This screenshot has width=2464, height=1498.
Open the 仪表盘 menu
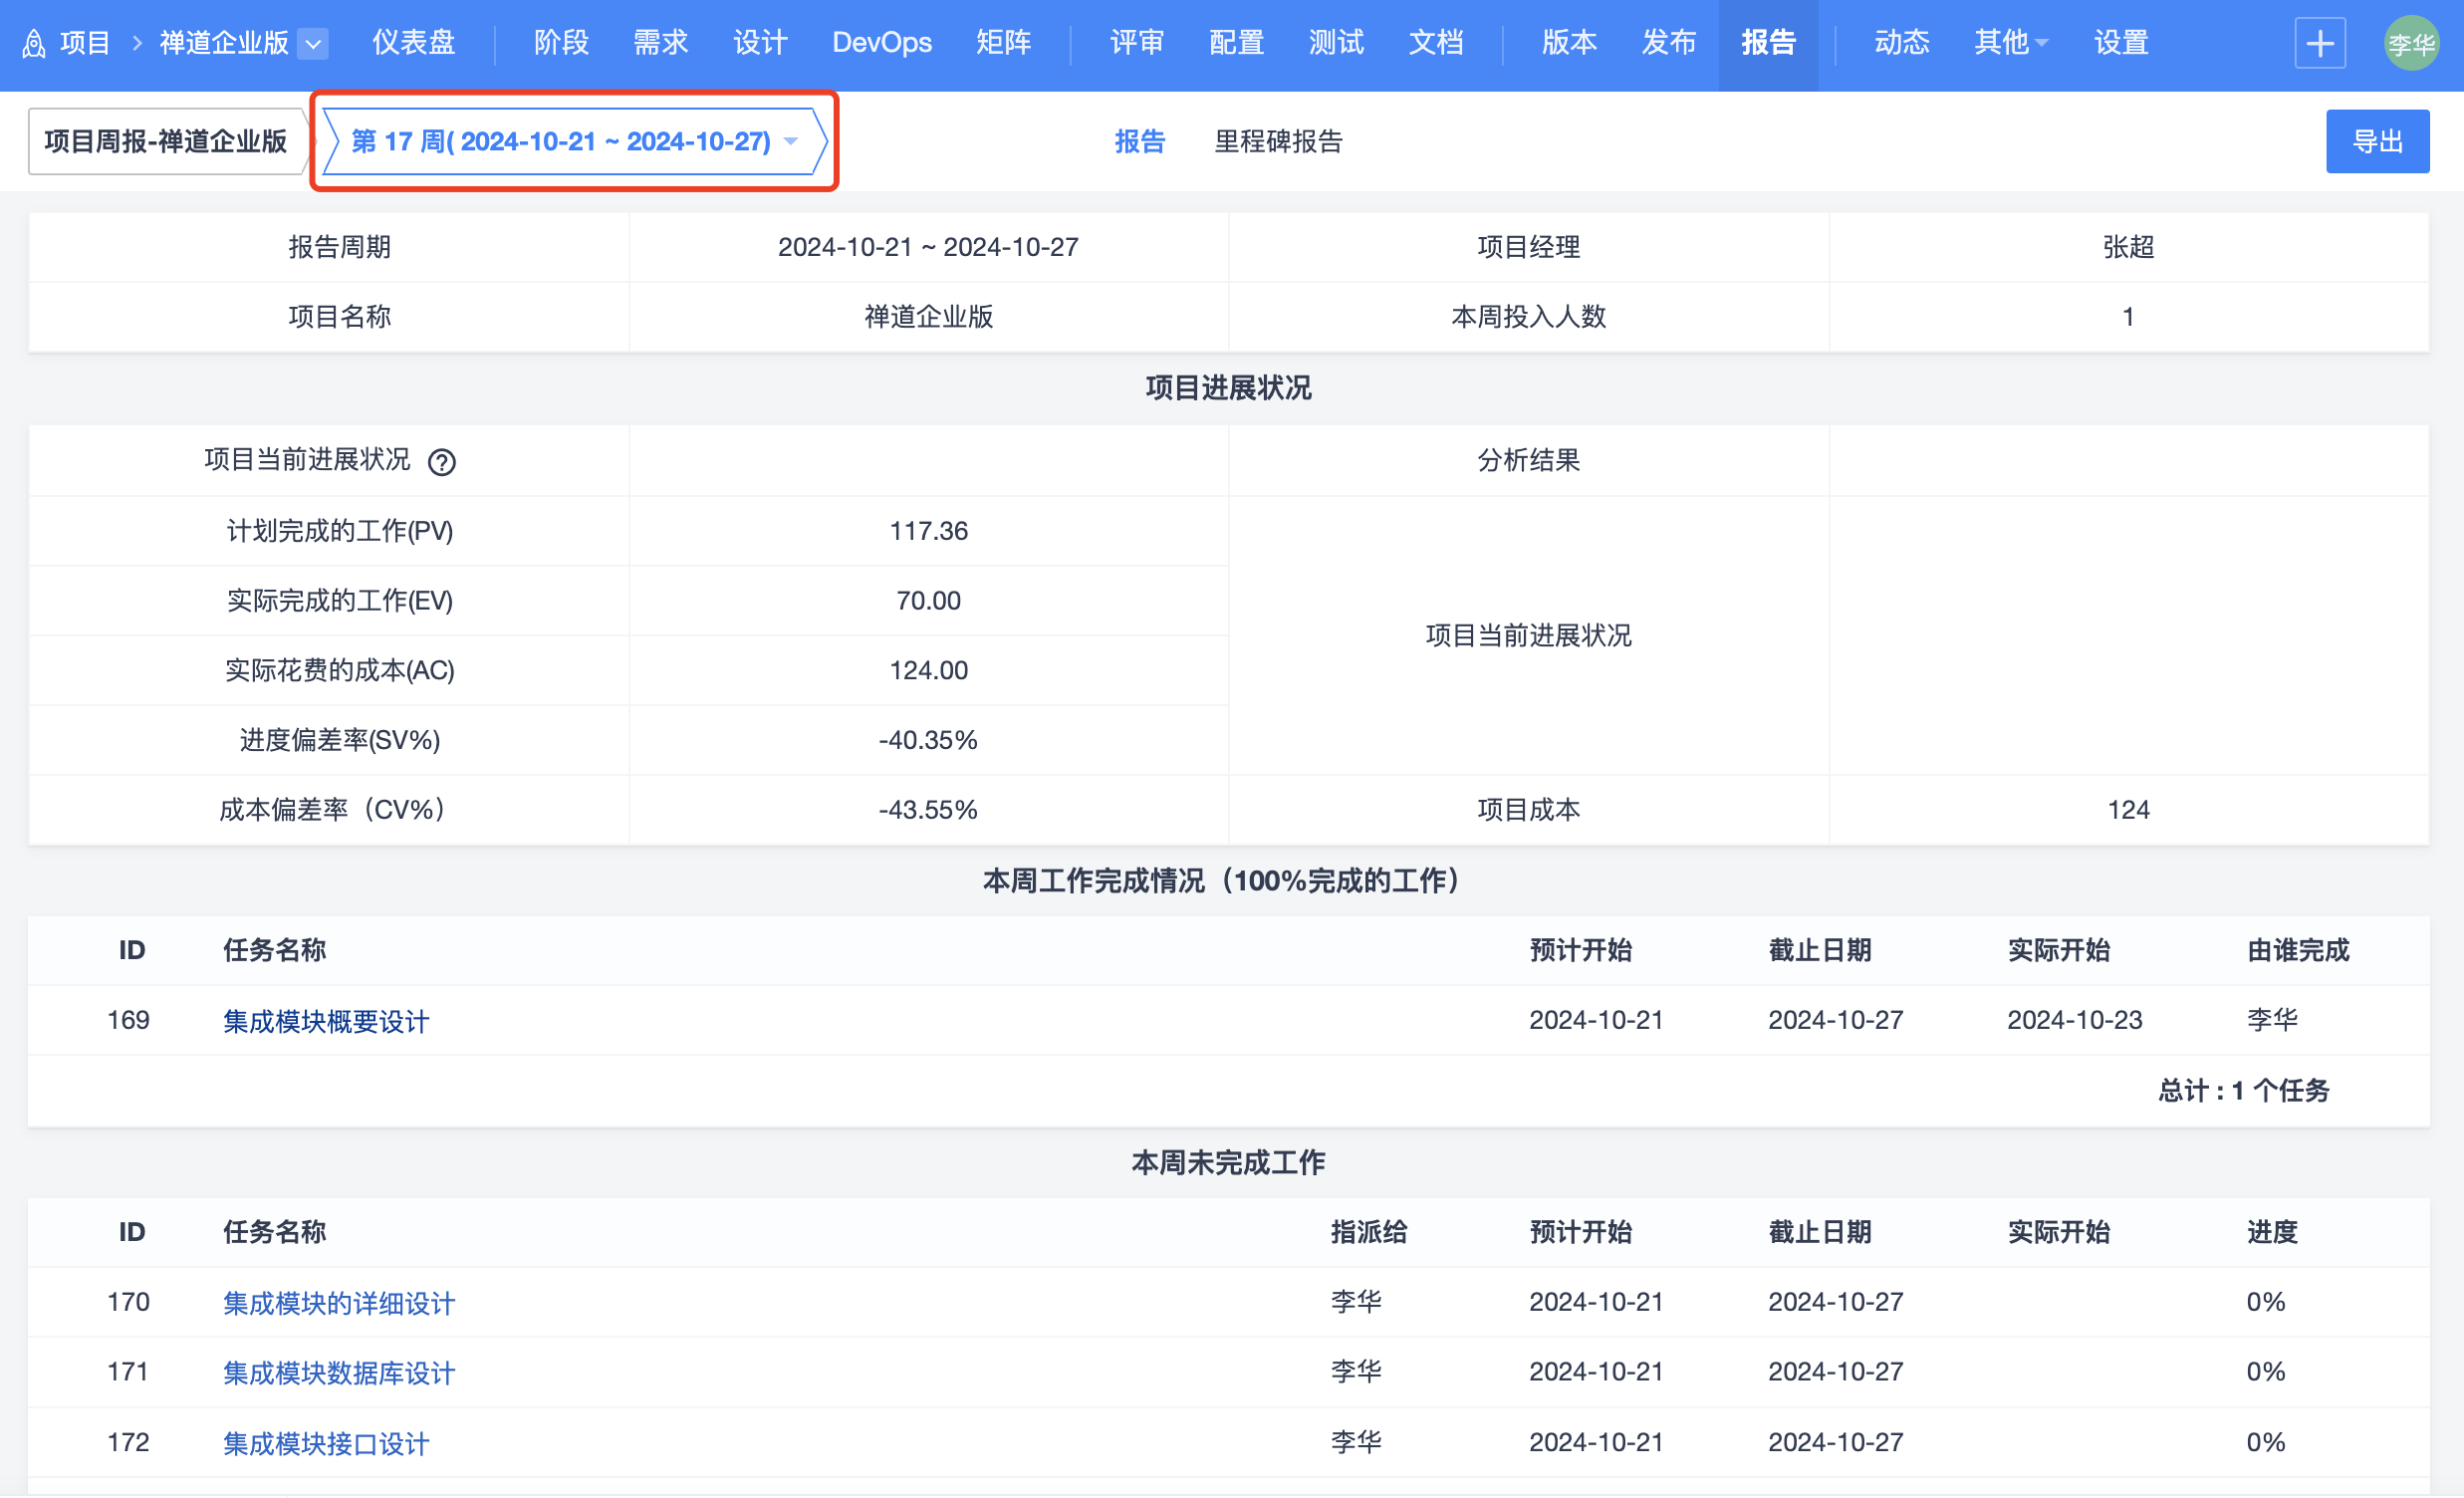(x=413, y=43)
